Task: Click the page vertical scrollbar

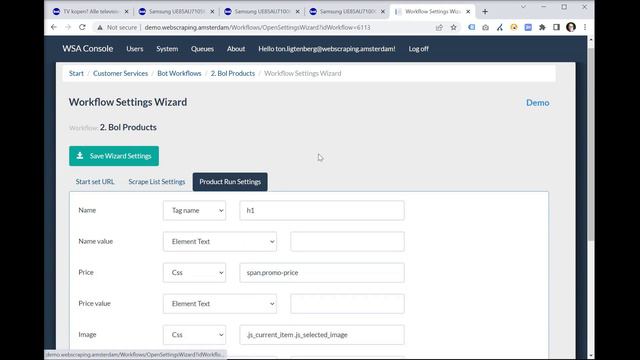Action: (x=591, y=143)
